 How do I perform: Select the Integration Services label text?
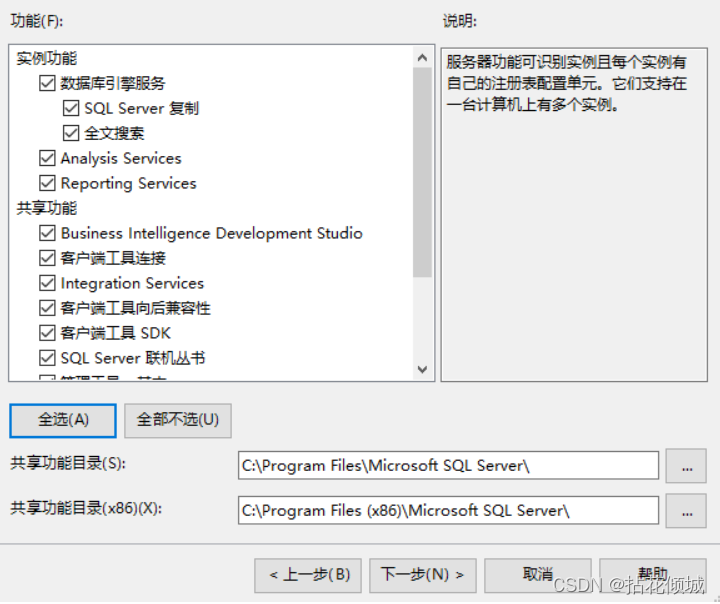pyautogui.click(x=132, y=283)
